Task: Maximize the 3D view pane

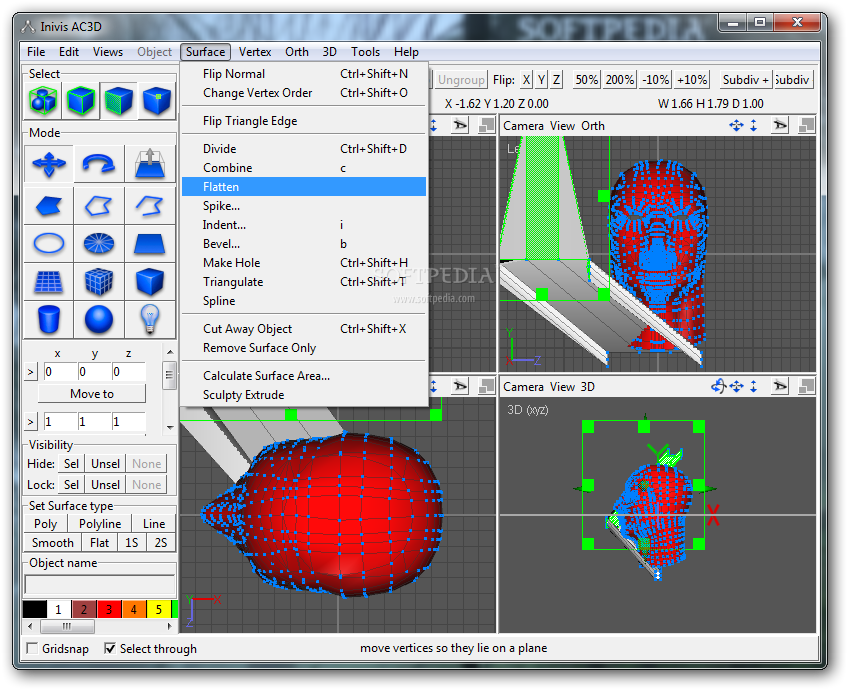Action: point(806,386)
